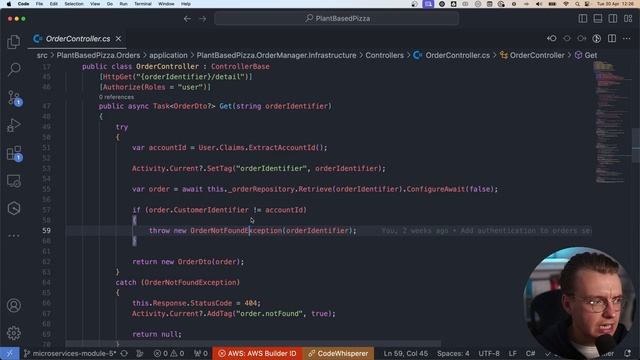Click the hexagon icon in activity bar
Screen dimensions: 640x360
(14, 209)
